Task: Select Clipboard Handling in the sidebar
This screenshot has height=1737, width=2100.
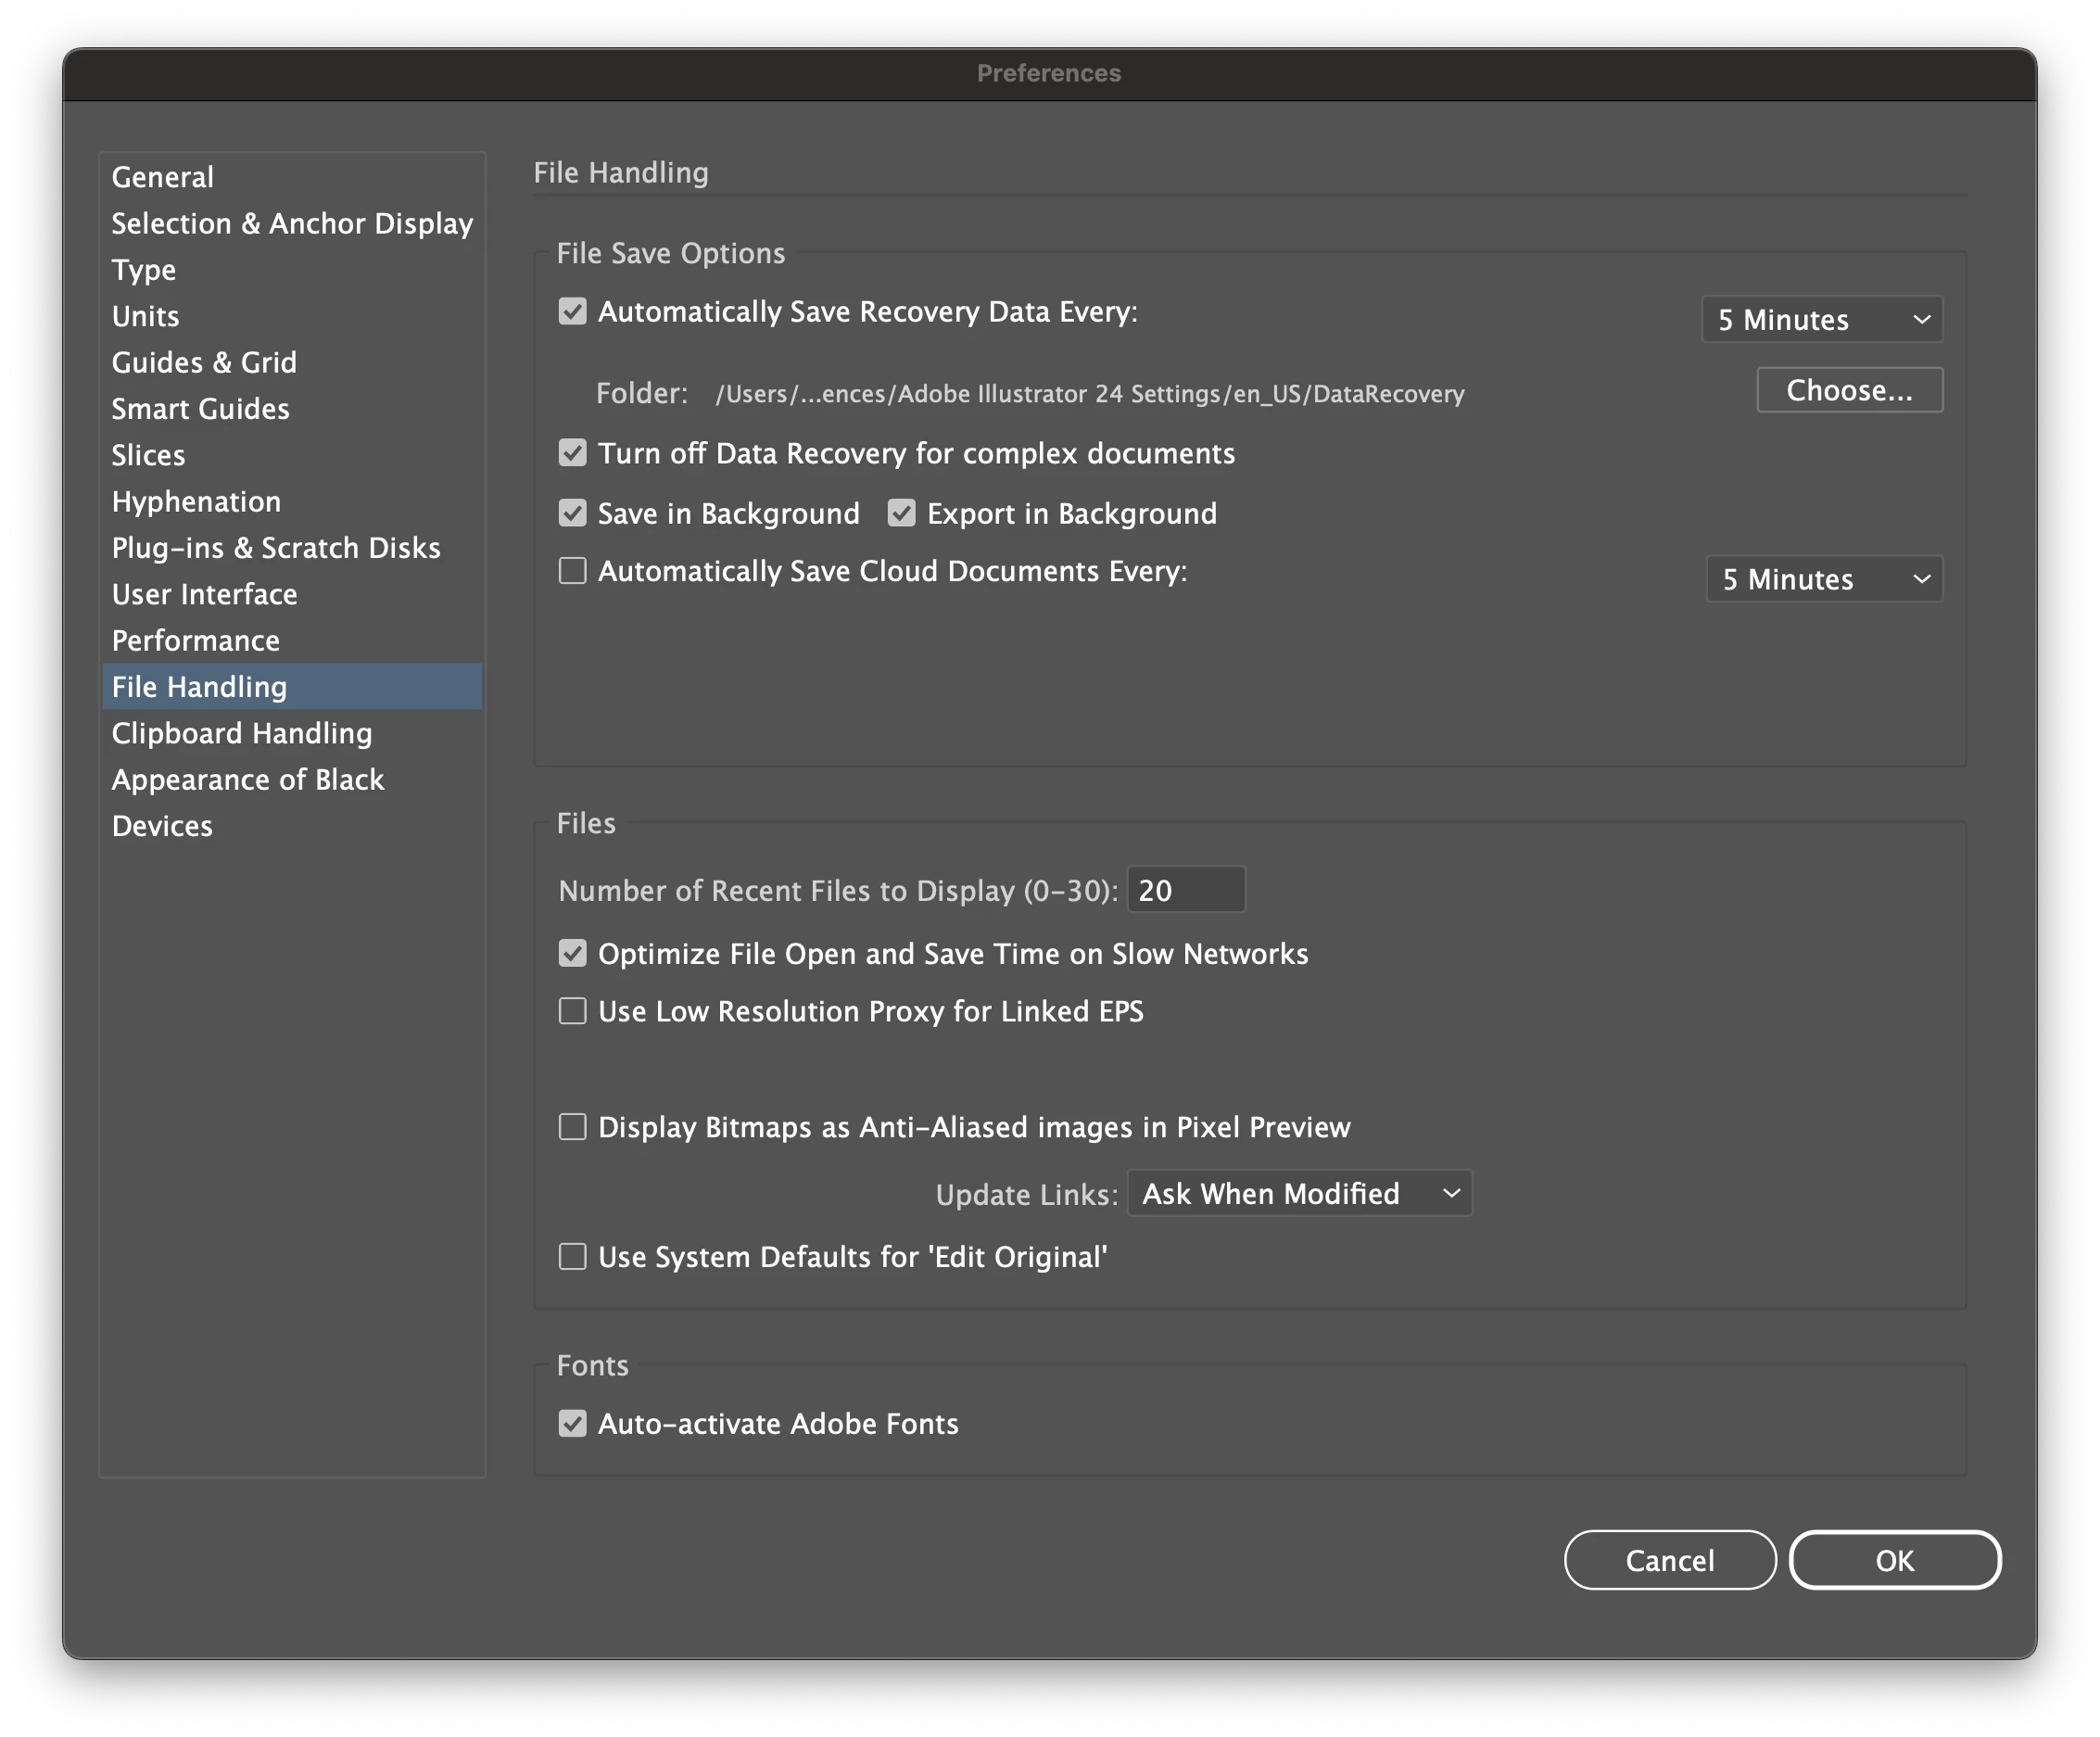Action: (242, 733)
